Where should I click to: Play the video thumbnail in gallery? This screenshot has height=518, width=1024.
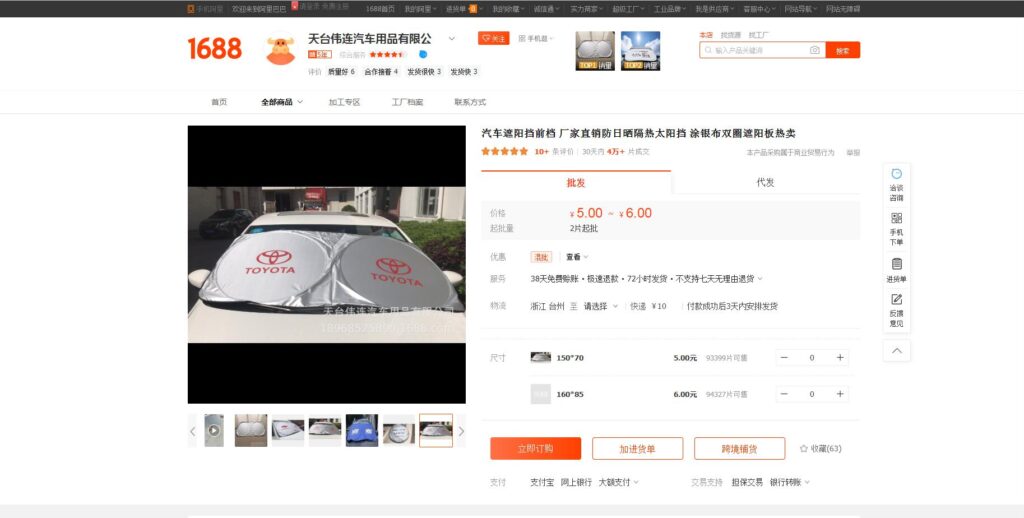pyautogui.click(x=214, y=430)
